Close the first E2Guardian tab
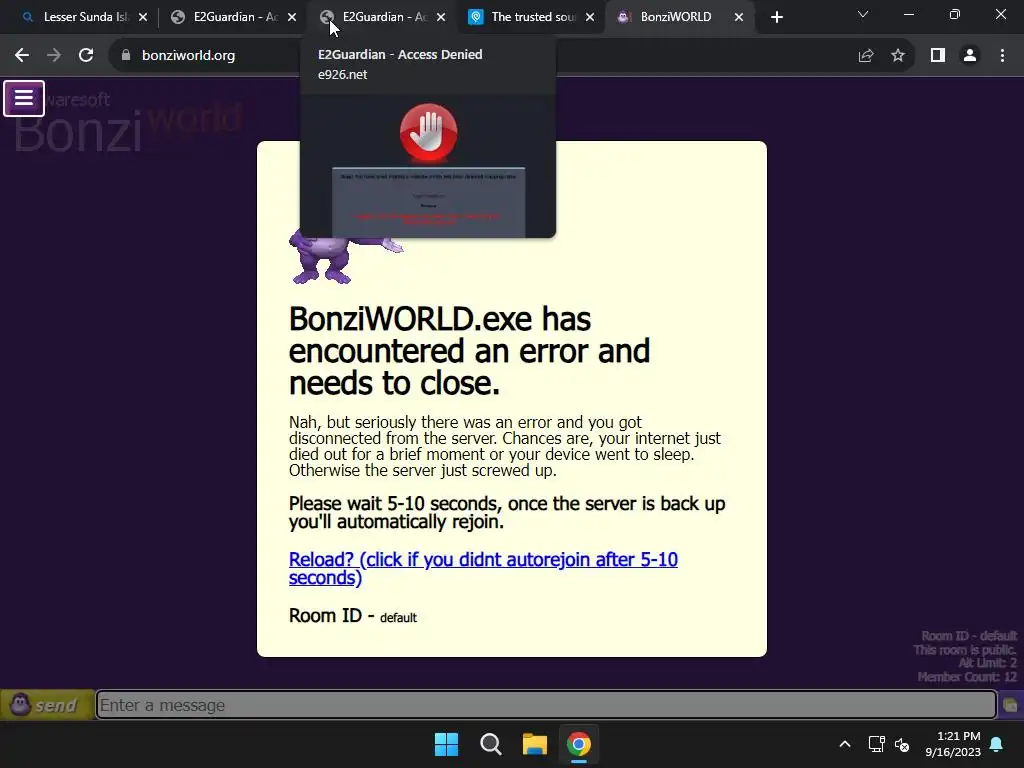This screenshot has height=768, width=1024. 292,18
